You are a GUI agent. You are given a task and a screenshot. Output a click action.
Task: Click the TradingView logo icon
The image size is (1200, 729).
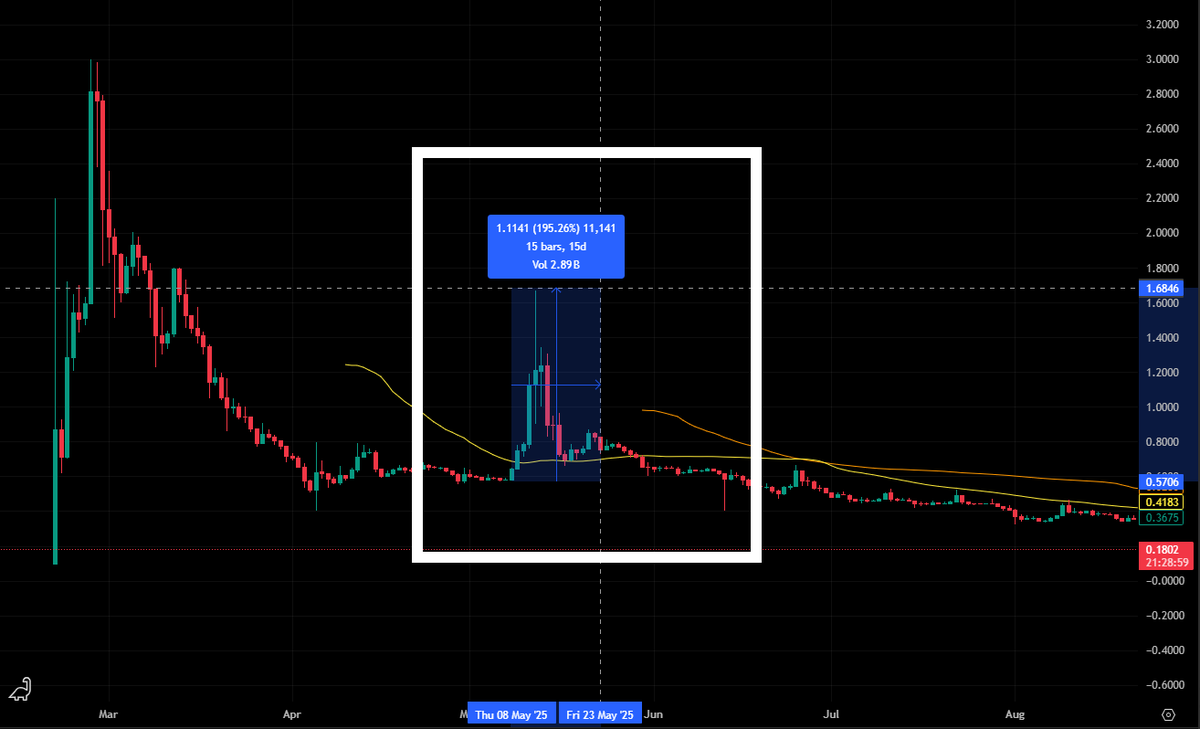pyautogui.click(x=20, y=688)
